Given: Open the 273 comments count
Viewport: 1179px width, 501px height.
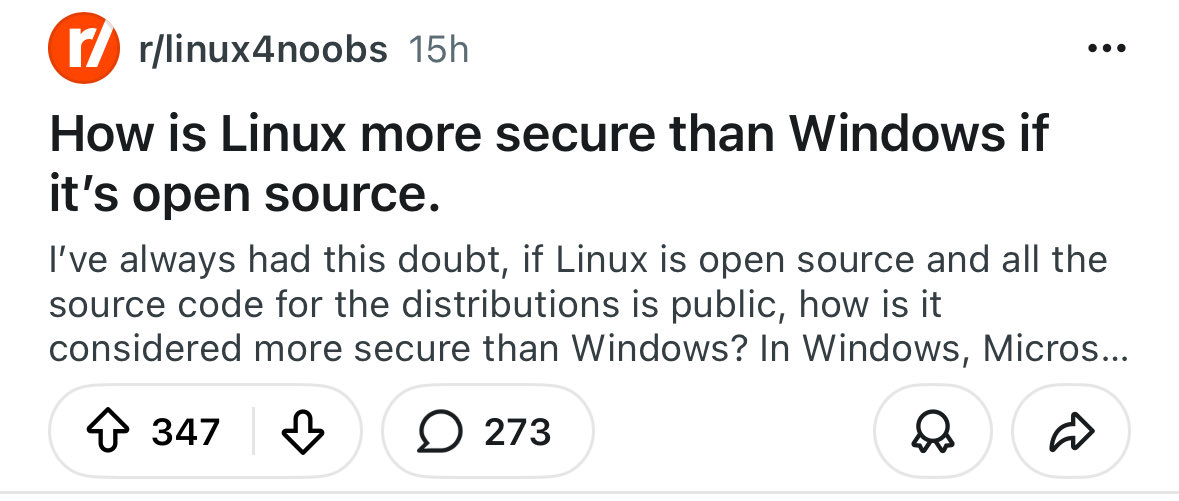Looking at the screenshot, I should point(517,432).
